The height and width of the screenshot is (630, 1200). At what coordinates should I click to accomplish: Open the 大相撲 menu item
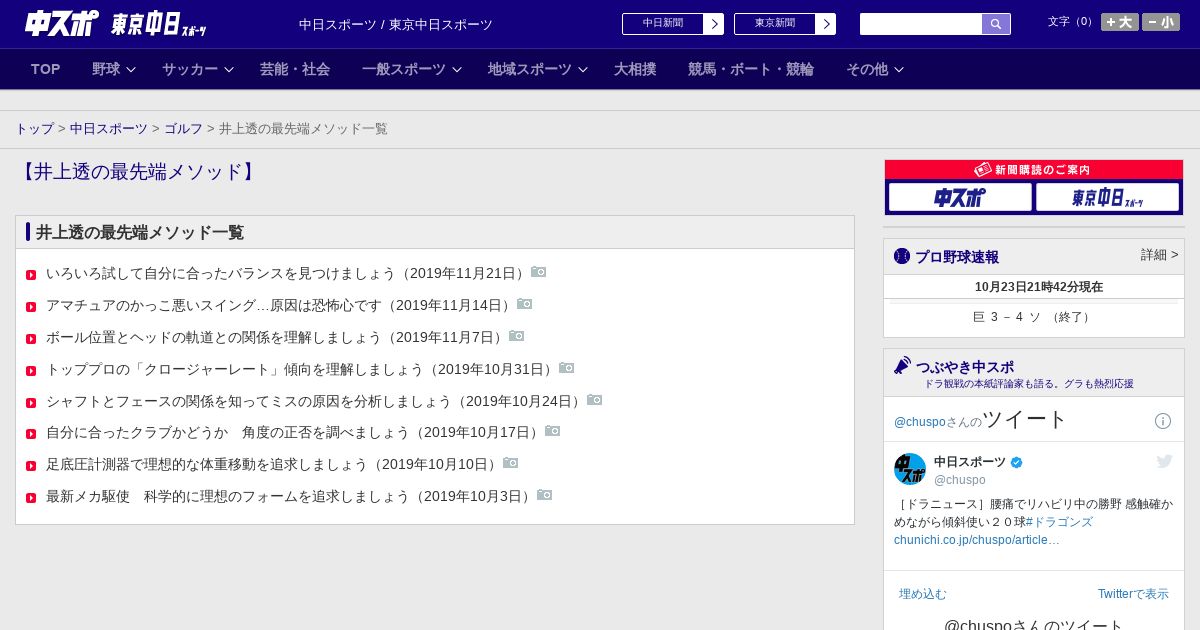pos(635,69)
